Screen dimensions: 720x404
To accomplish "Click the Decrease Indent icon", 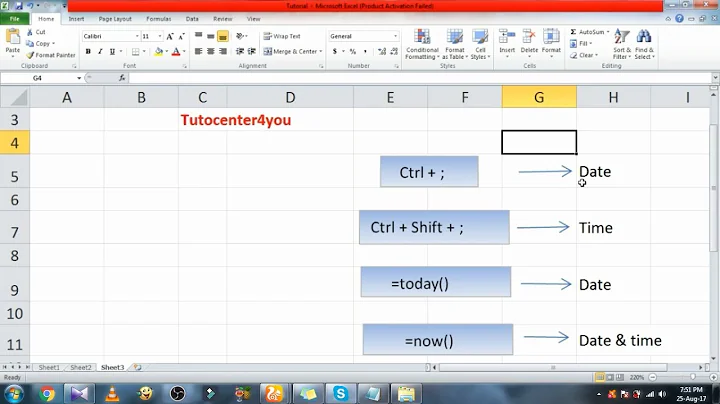I will [x=240, y=51].
